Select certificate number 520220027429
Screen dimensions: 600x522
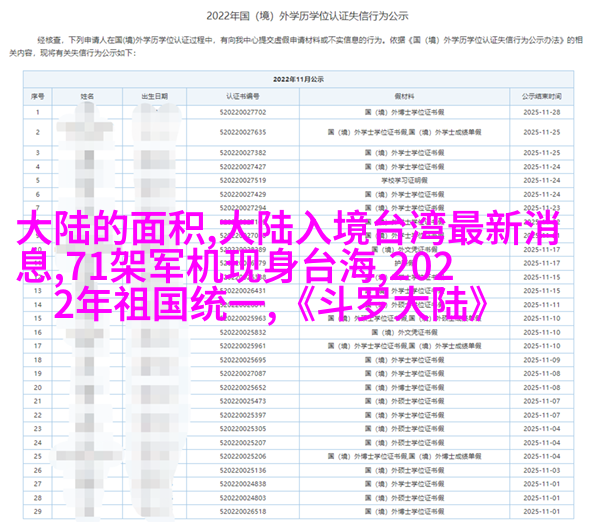pos(243,194)
